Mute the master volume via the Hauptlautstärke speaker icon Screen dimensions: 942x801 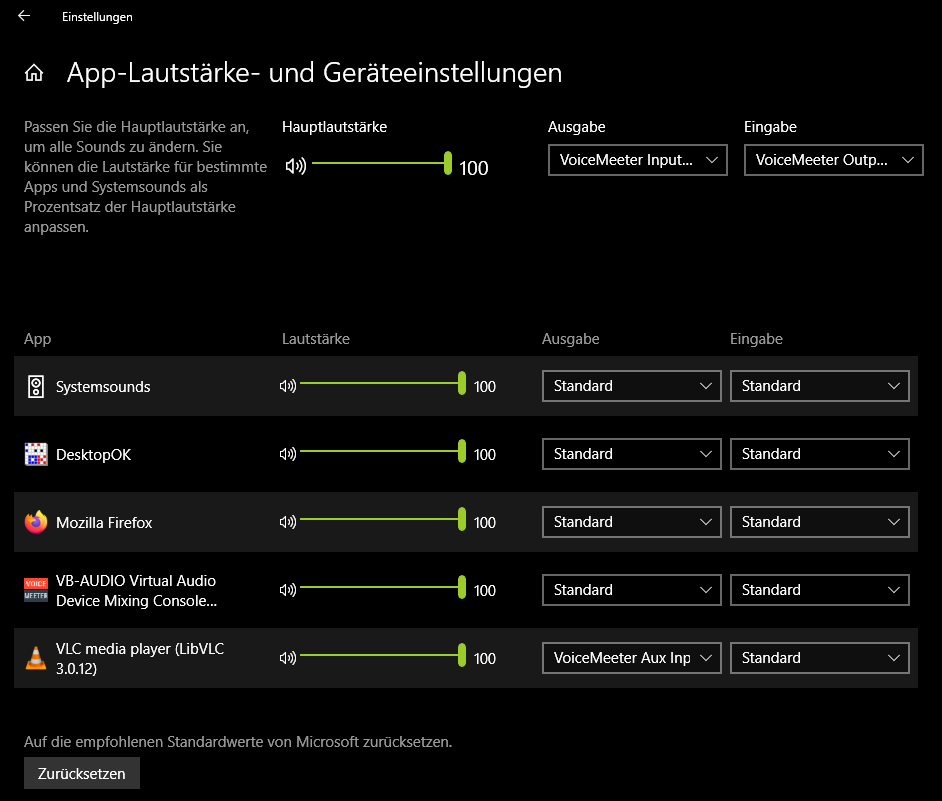[x=296, y=166]
